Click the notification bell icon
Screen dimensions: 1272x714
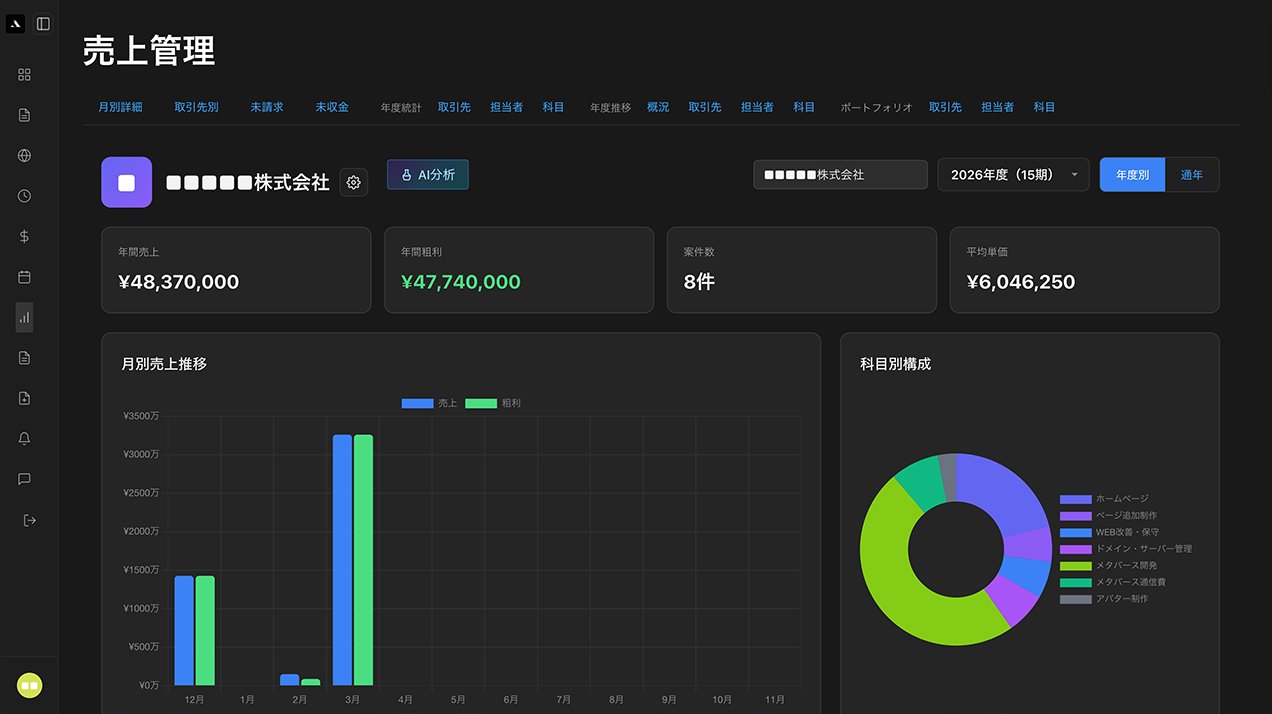25,439
